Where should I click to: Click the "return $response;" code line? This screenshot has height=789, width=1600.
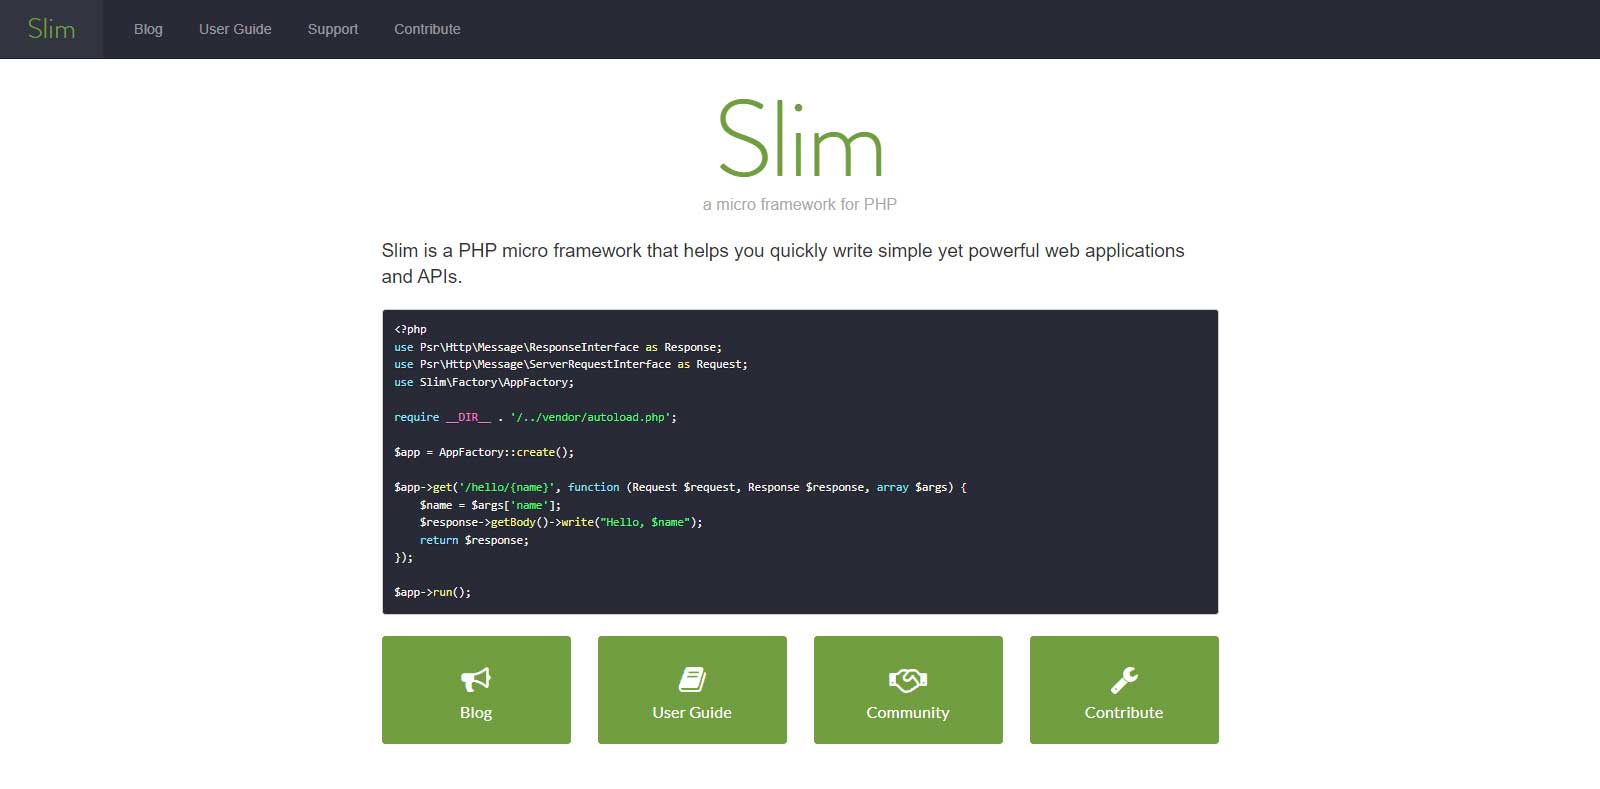(x=474, y=540)
